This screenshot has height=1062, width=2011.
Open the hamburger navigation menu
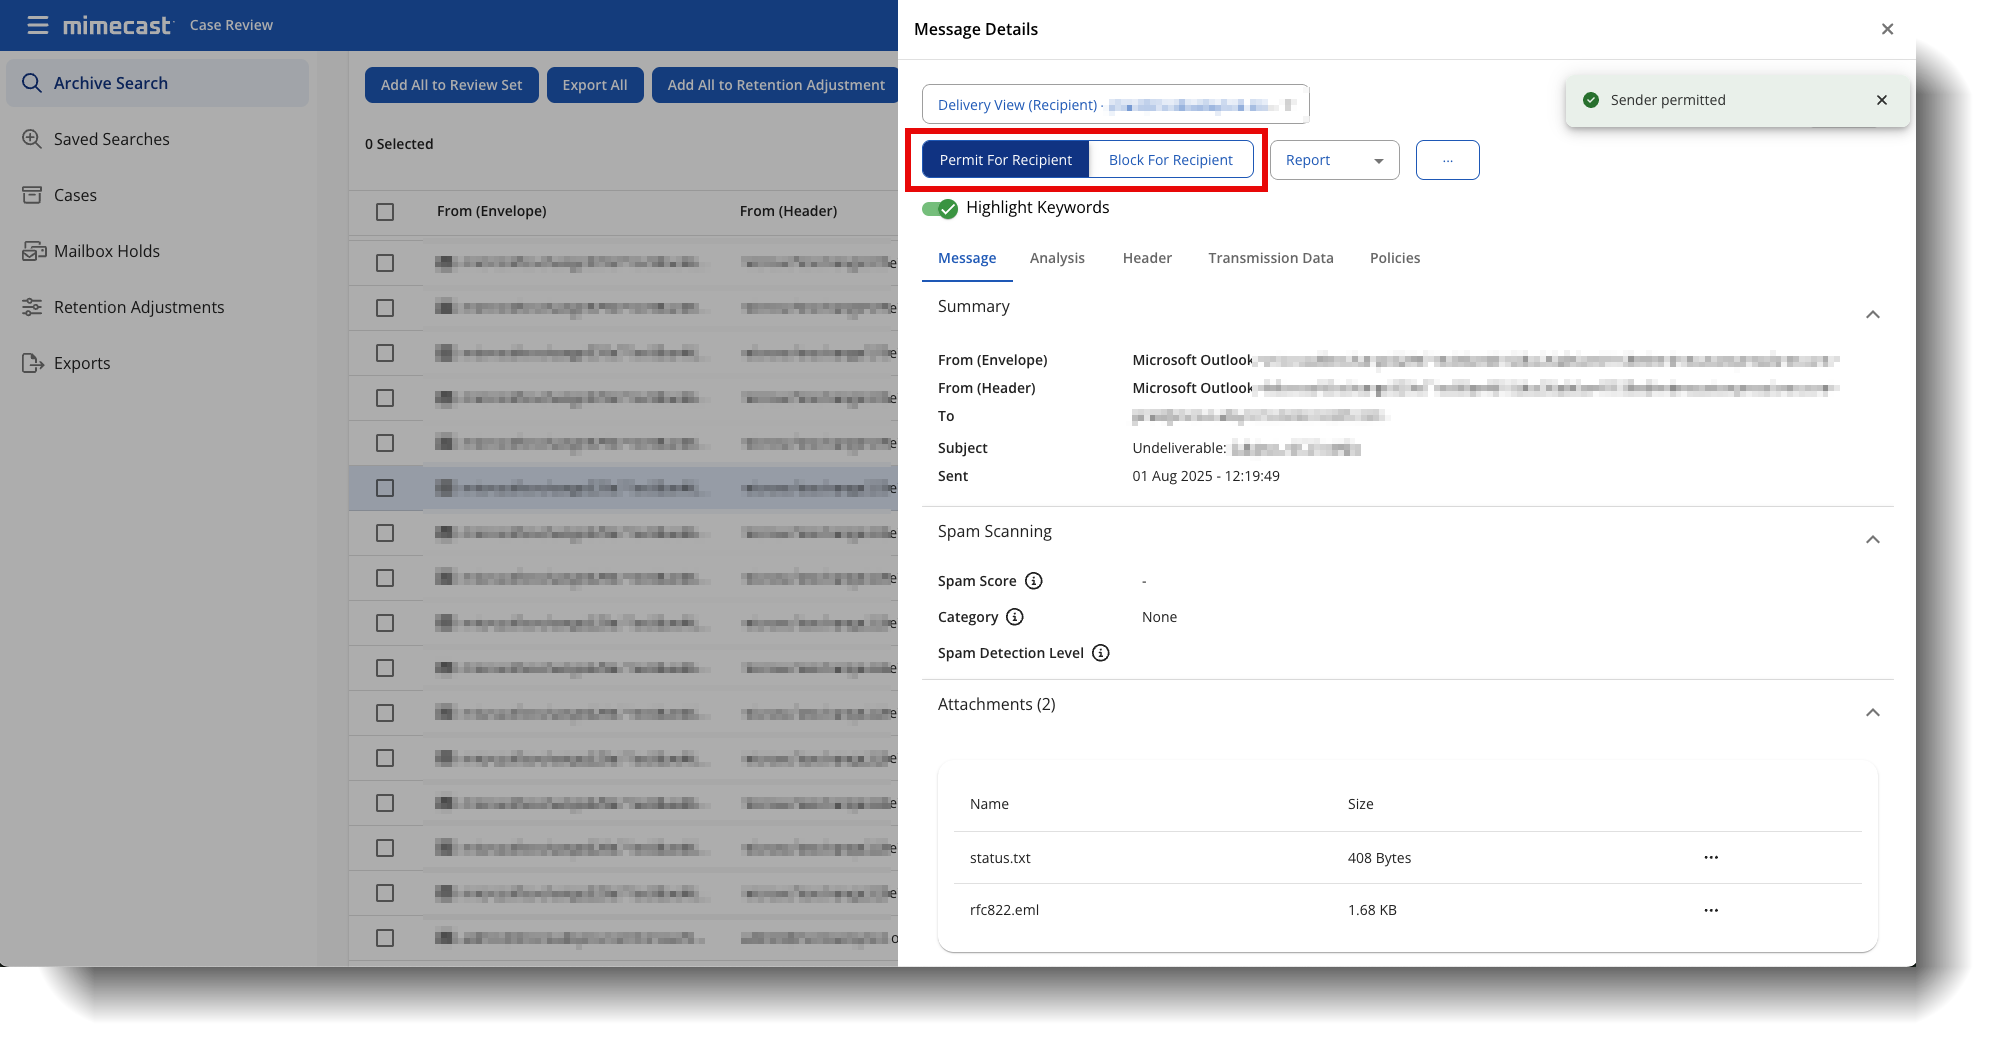(38, 25)
